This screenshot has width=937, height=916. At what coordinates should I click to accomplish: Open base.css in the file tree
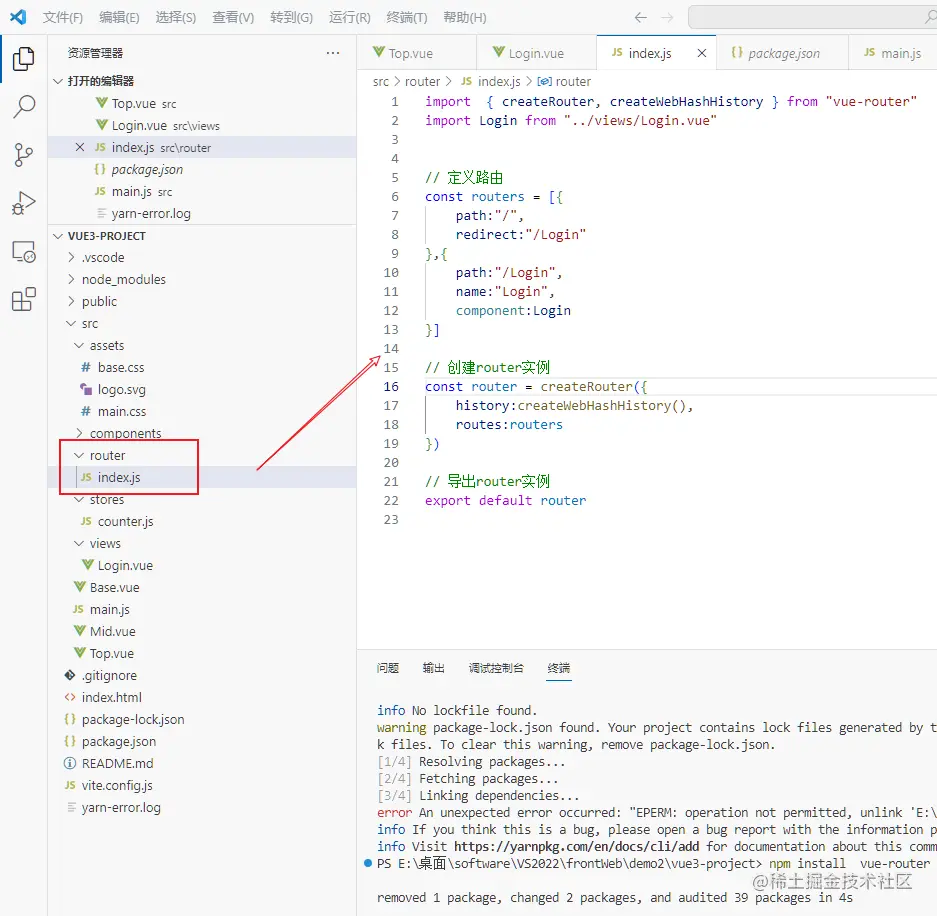pos(202,367)
